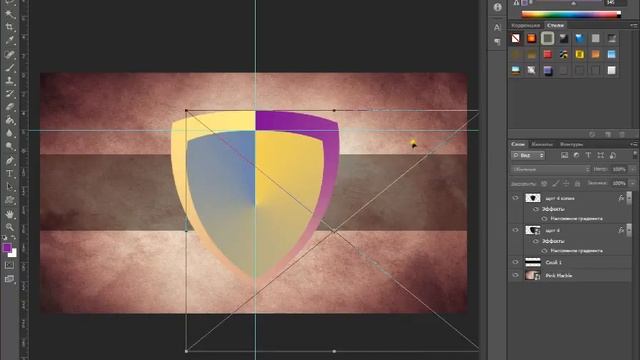Screen dimensions: 640x360
Task: Click the color spectrum ramp
Action: [x=571, y=14]
